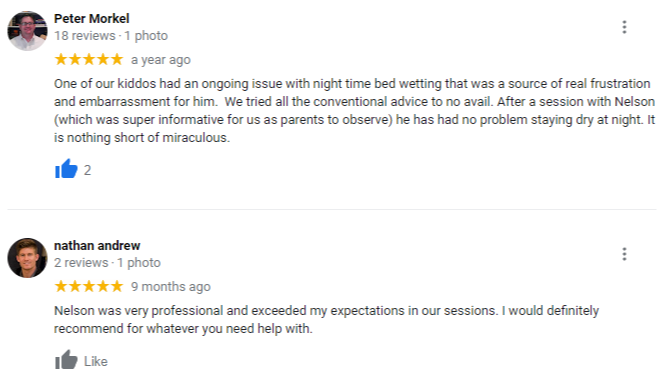
Task: Click nathan andrew's review text about Nelson
Action: [x=326, y=319]
